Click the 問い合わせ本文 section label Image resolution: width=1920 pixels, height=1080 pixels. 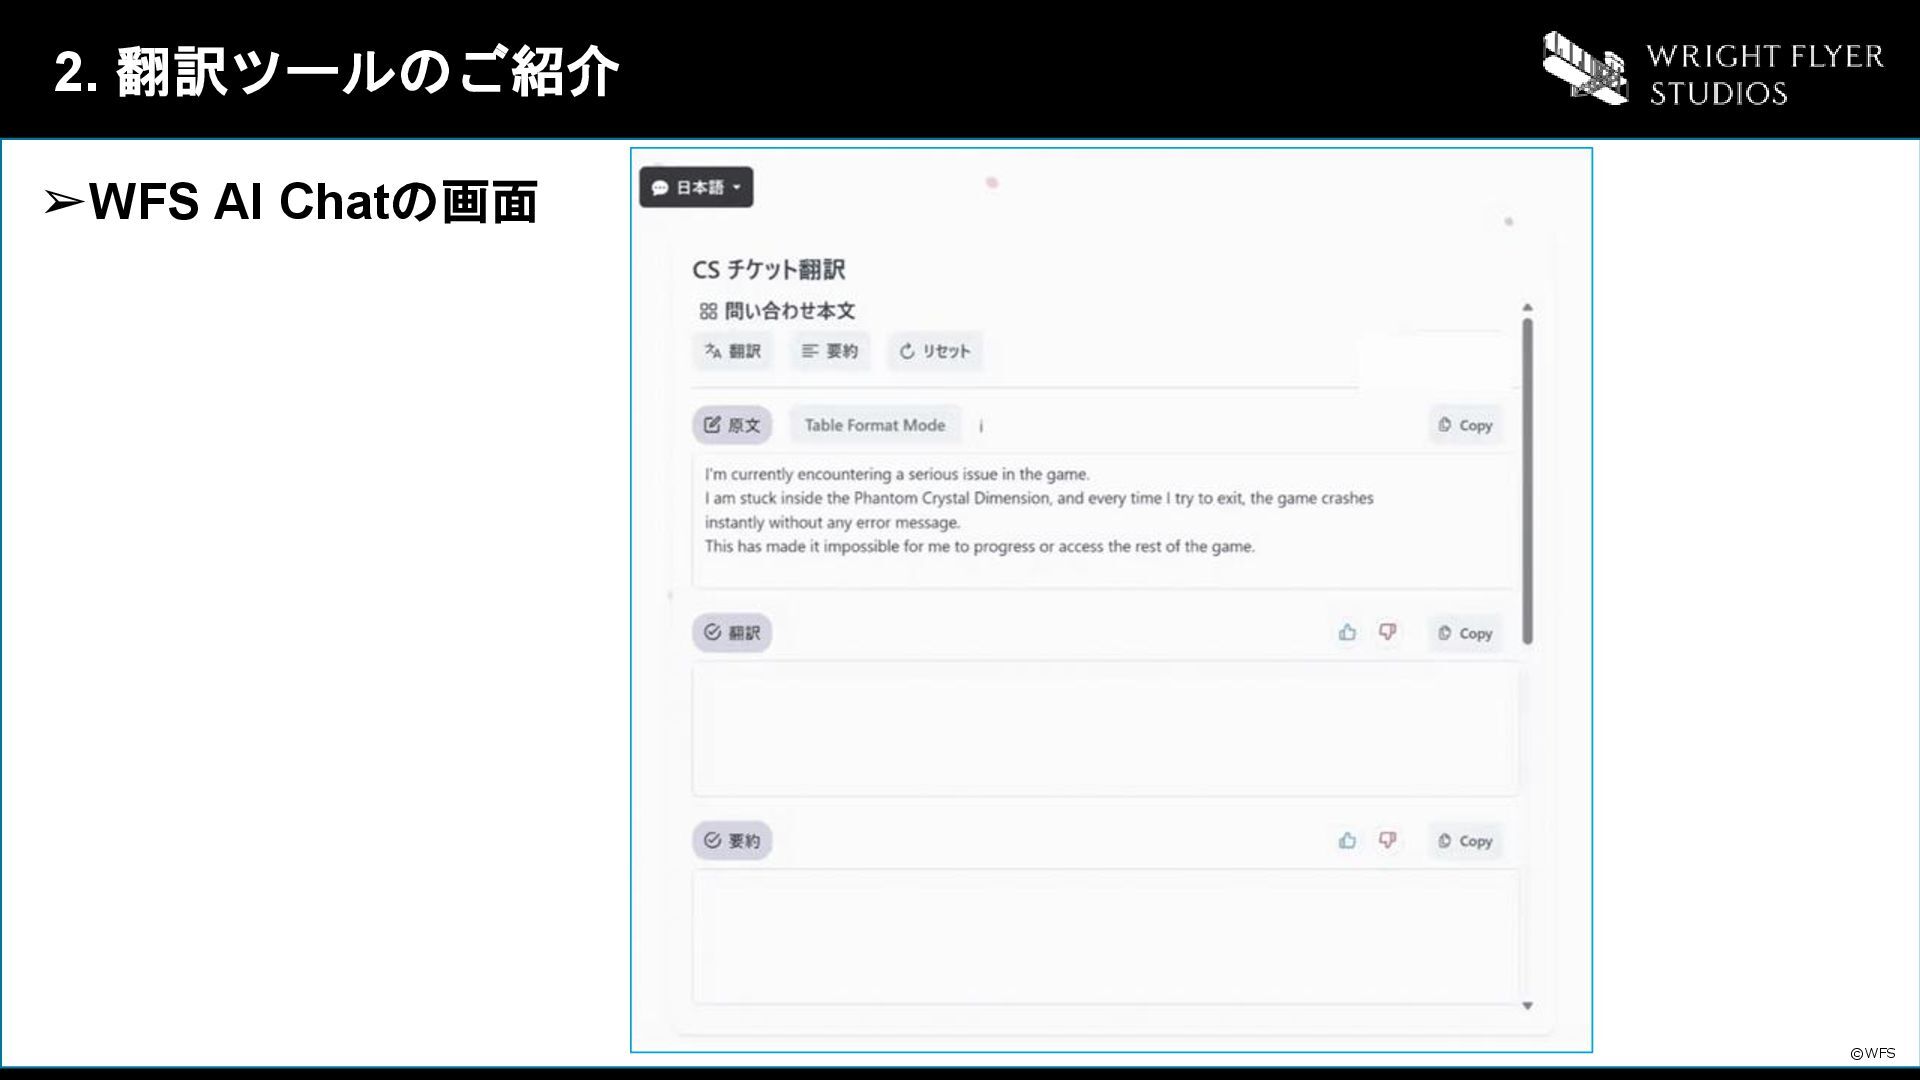pos(790,311)
